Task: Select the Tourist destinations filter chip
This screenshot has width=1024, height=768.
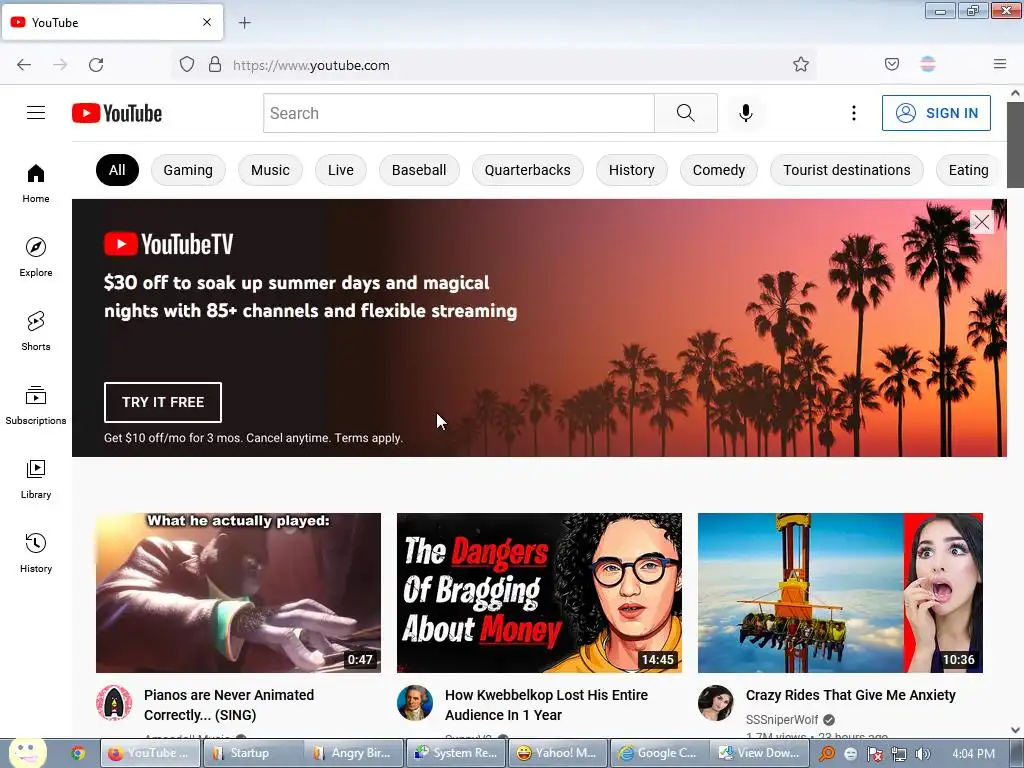Action: click(847, 170)
